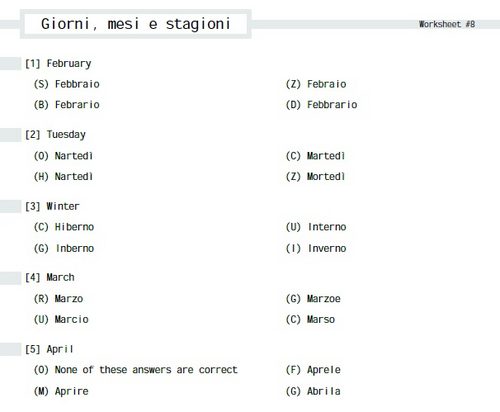Select option (G) Inberno
This screenshot has height=412, width=500.
tap(64, 248)
